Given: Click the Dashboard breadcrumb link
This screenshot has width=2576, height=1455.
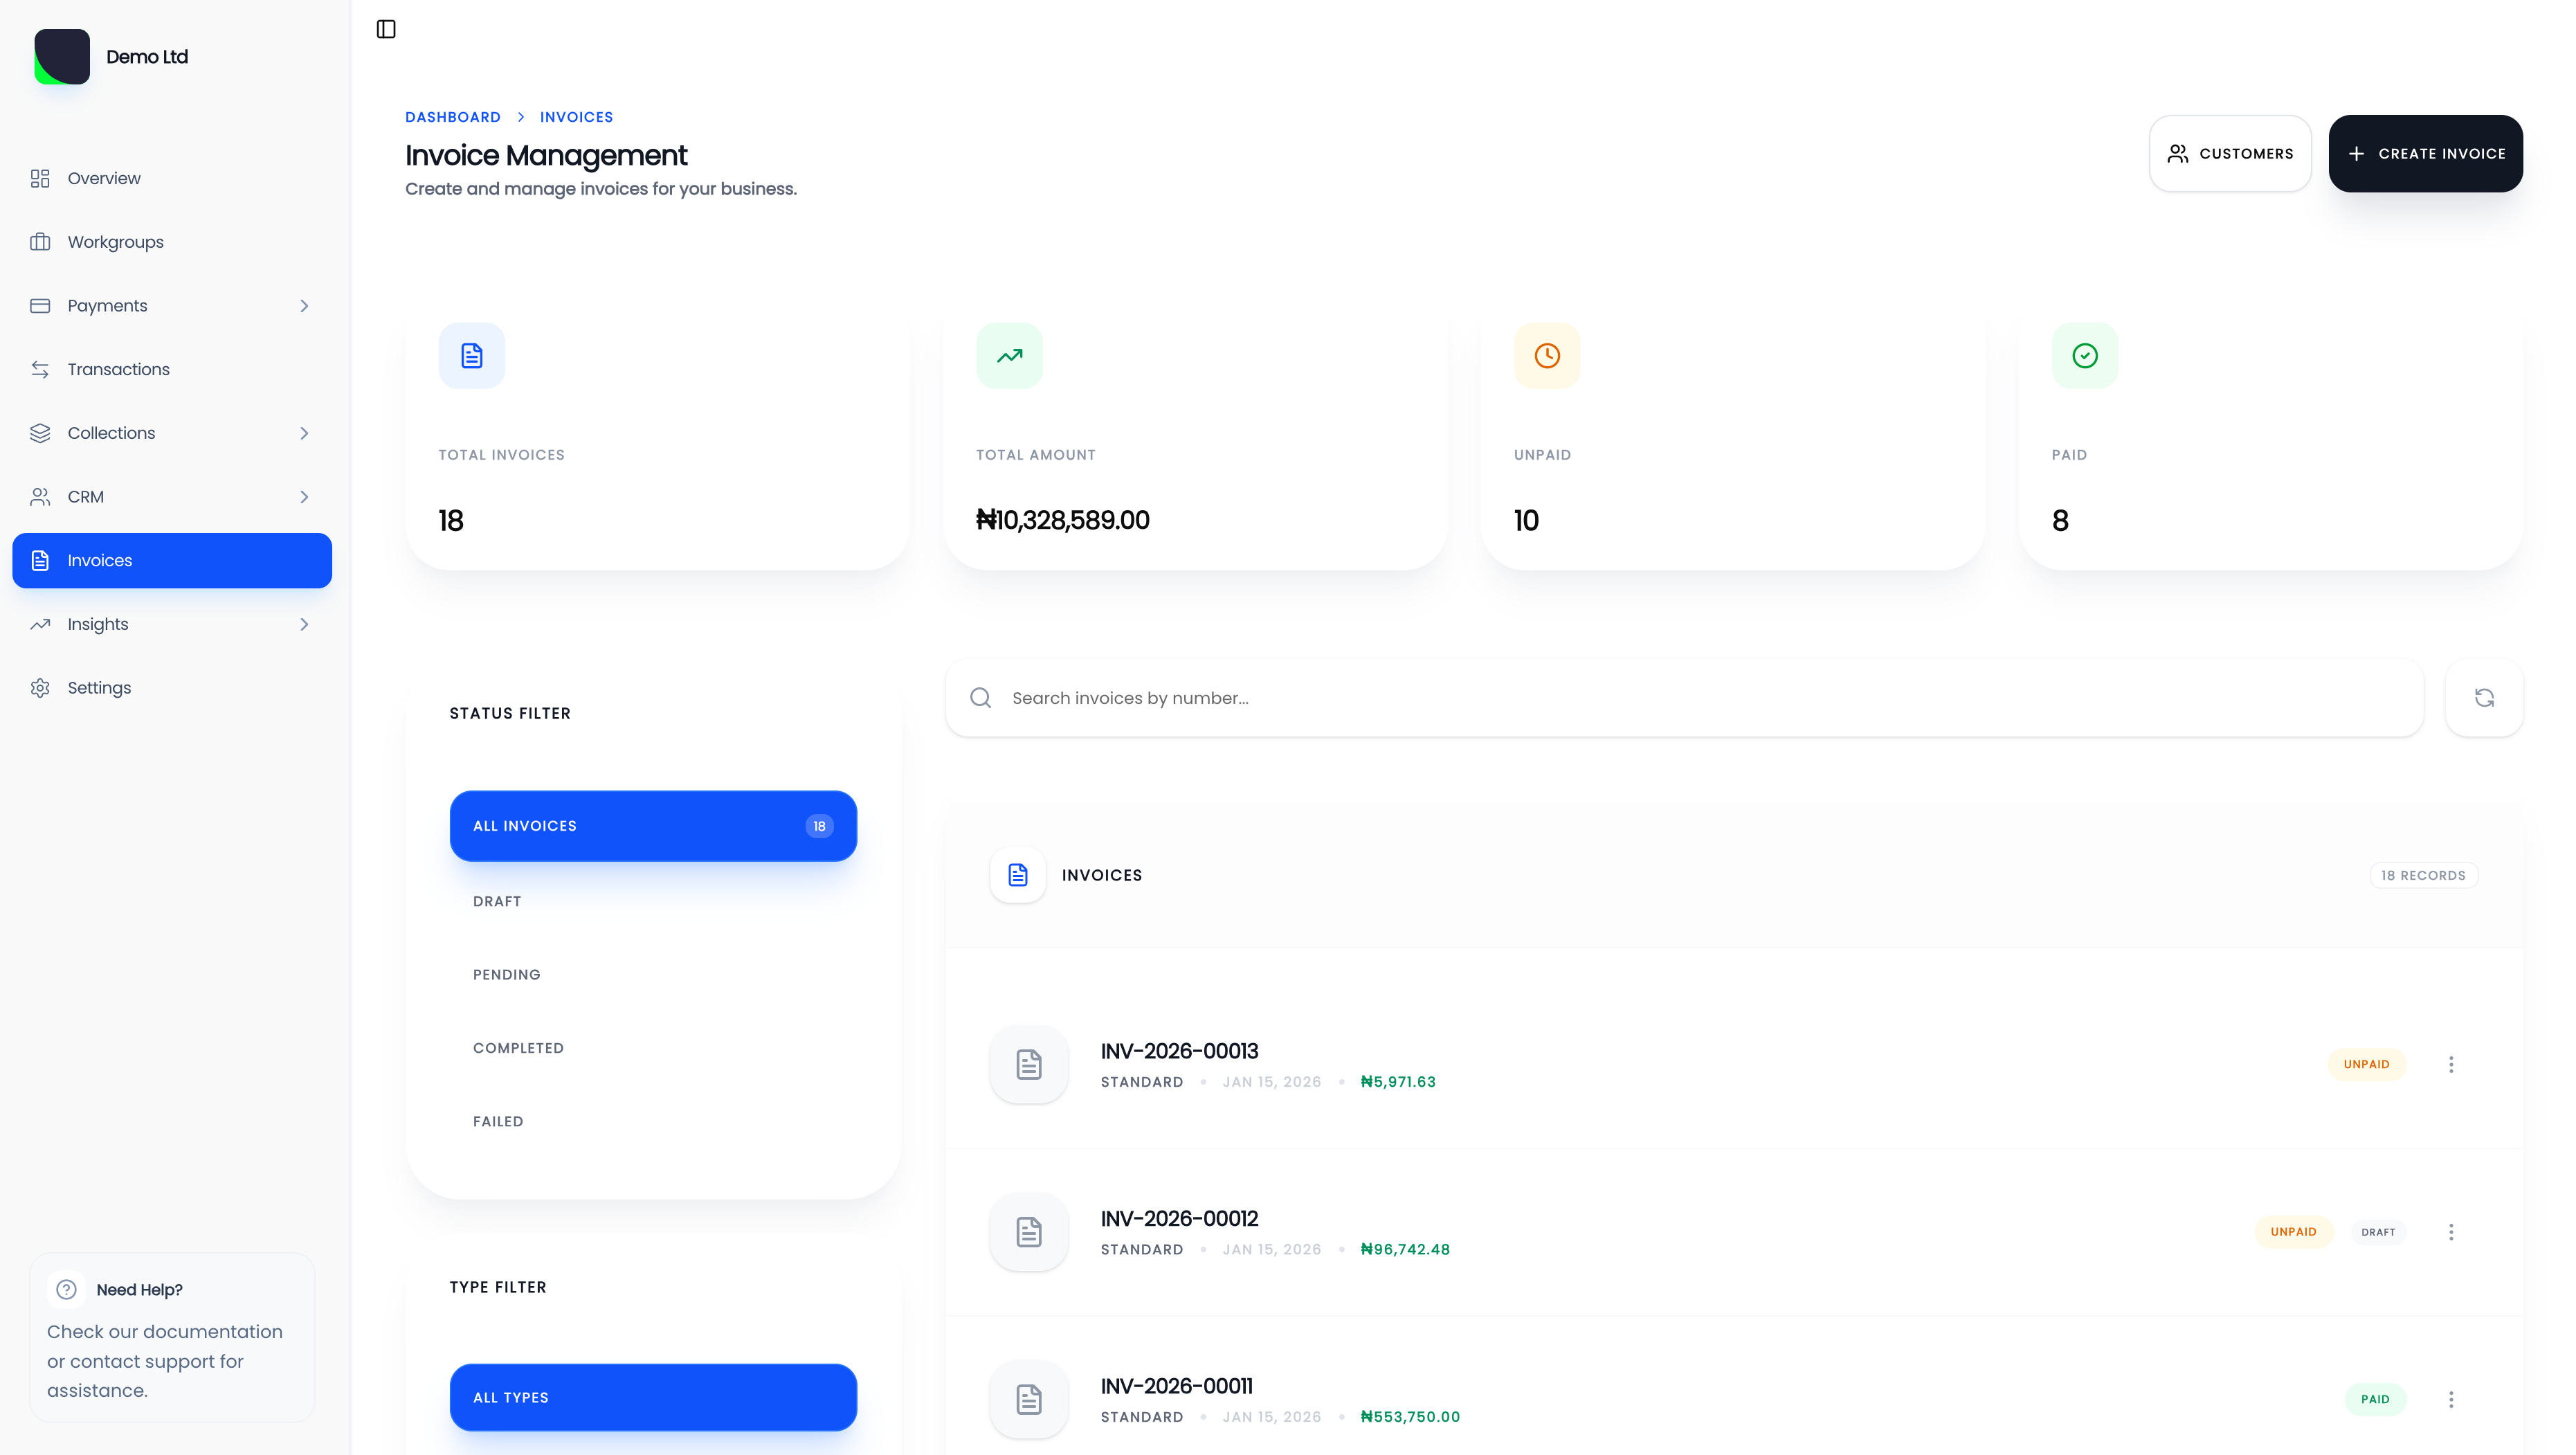Looking at the screenshot, I should click(452, 117).
